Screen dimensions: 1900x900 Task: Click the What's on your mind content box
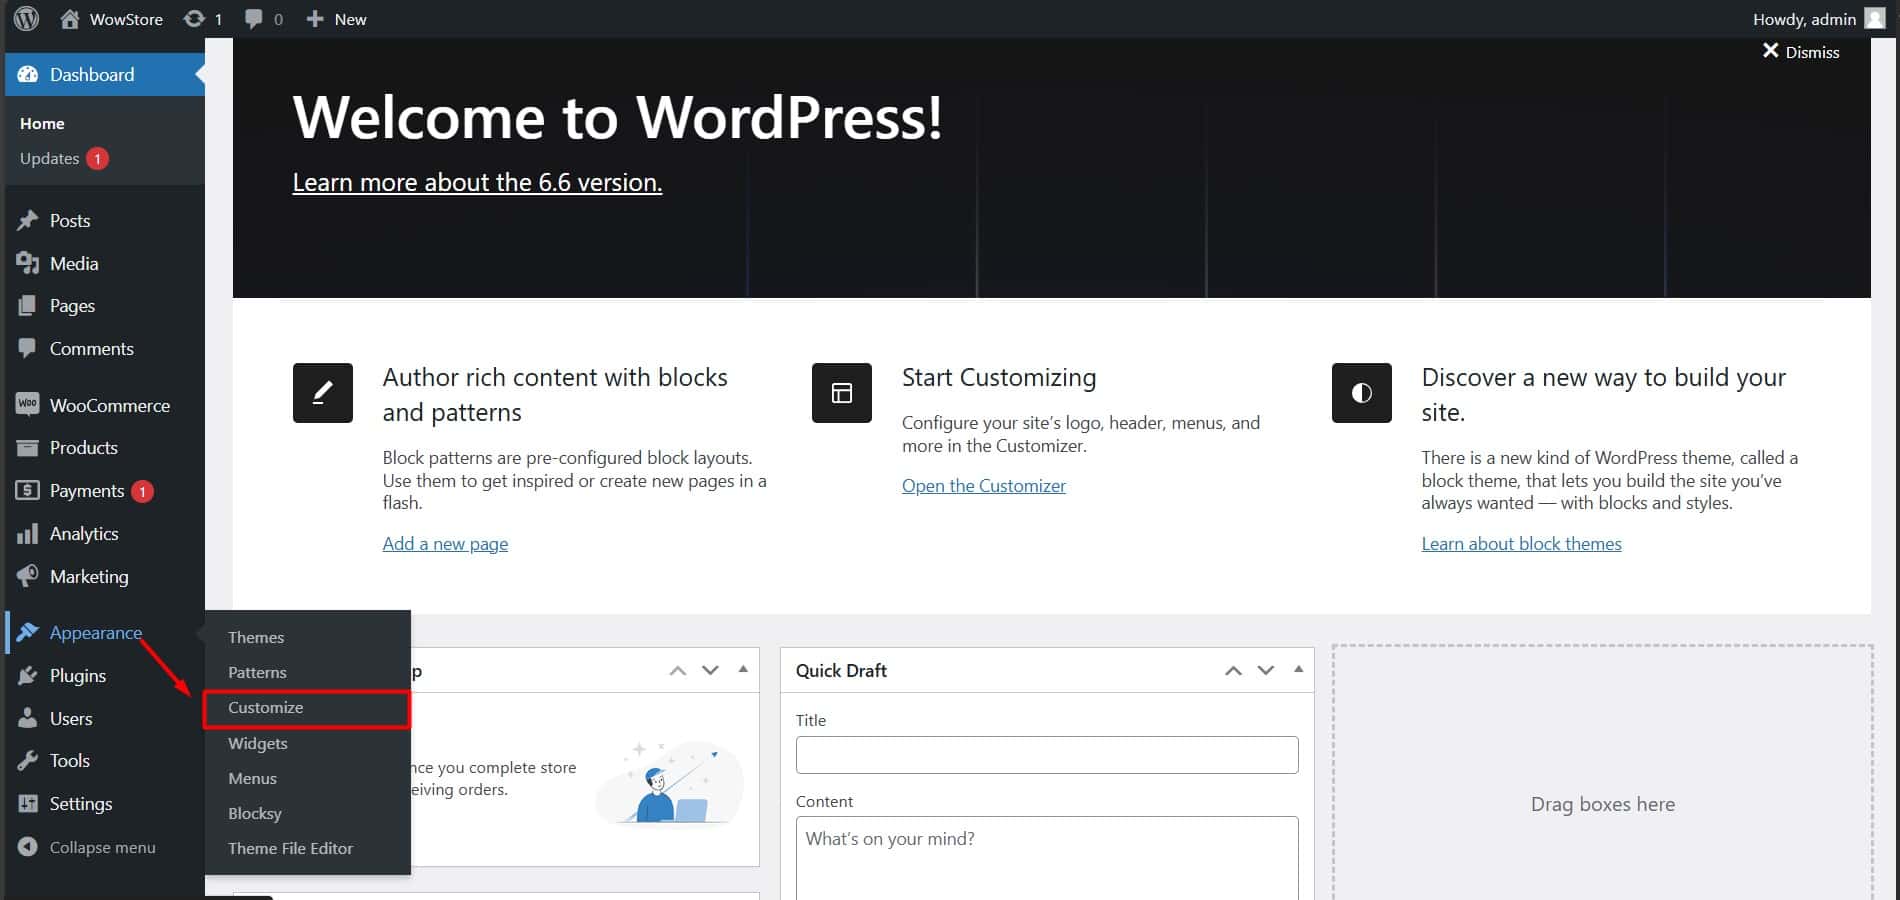point(1047,858)
